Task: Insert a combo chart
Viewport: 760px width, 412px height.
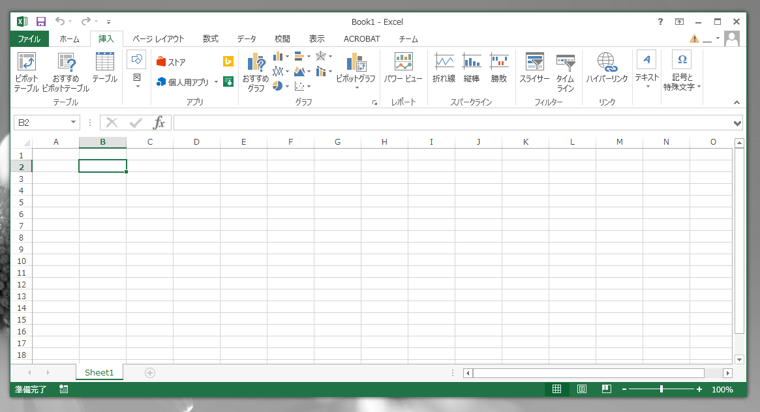Action: [323, 72]
